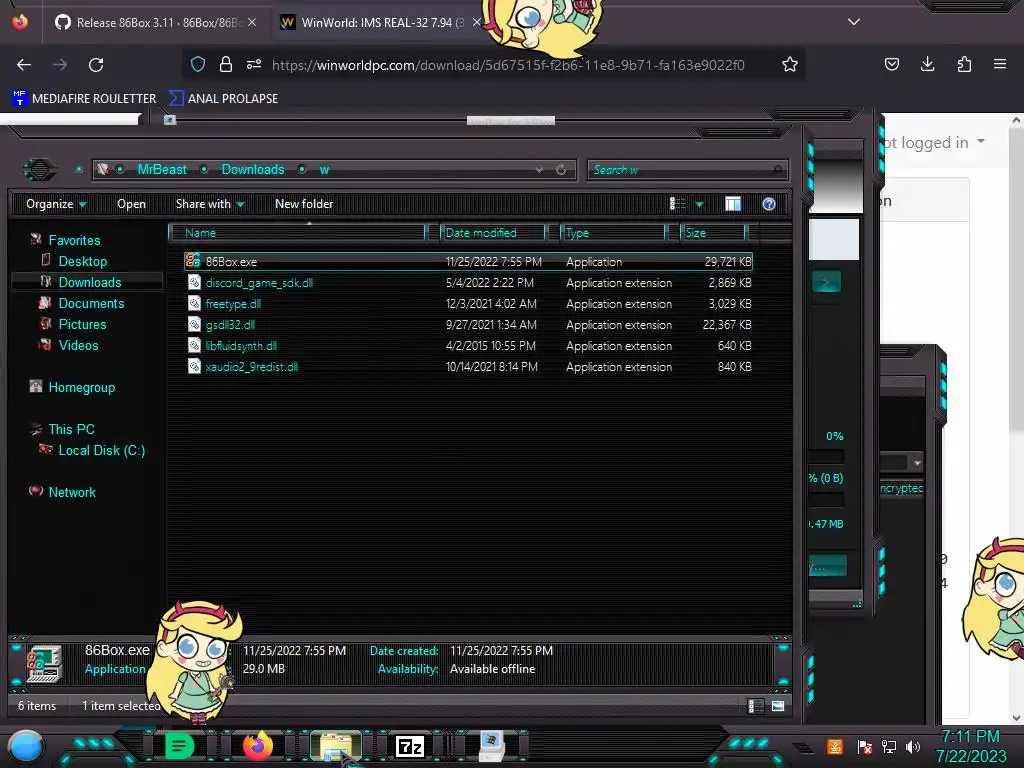This screenshot has height=768, width=1024.
Task: Click Downloads in the breadcrumb path
Action: click(253, 169)
